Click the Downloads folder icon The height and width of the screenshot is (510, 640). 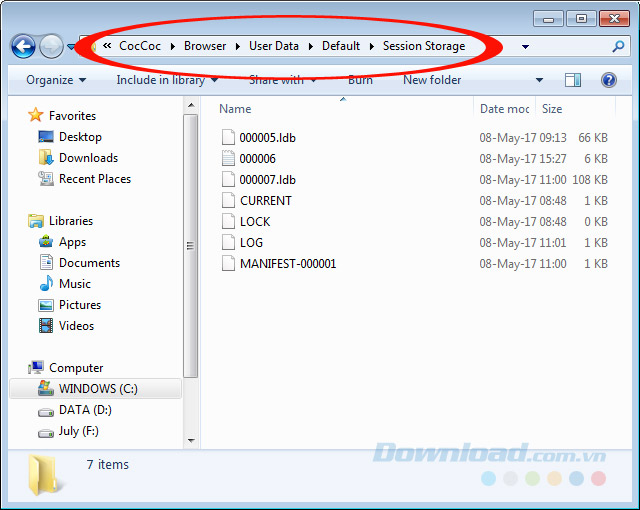click(x=46, y=157)
